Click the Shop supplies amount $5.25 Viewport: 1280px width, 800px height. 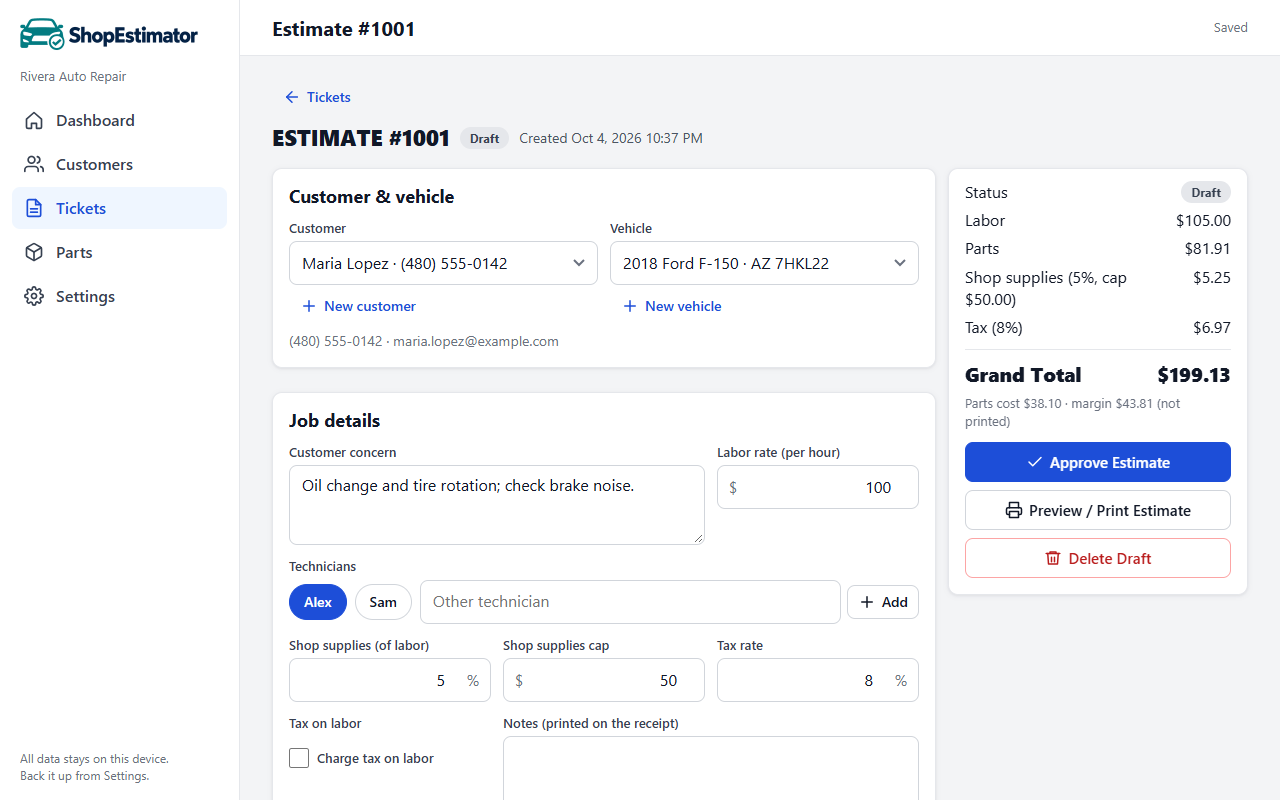(1212, 278)
